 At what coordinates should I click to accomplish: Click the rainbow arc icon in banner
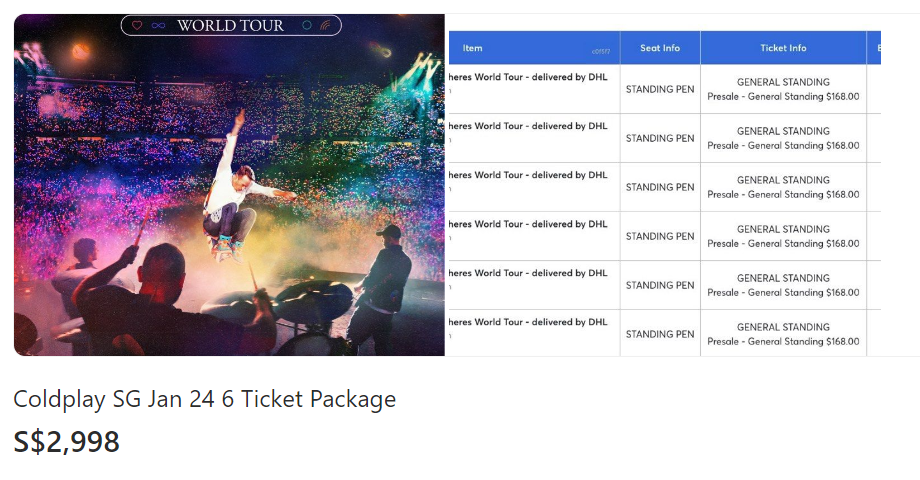[325, 25]
